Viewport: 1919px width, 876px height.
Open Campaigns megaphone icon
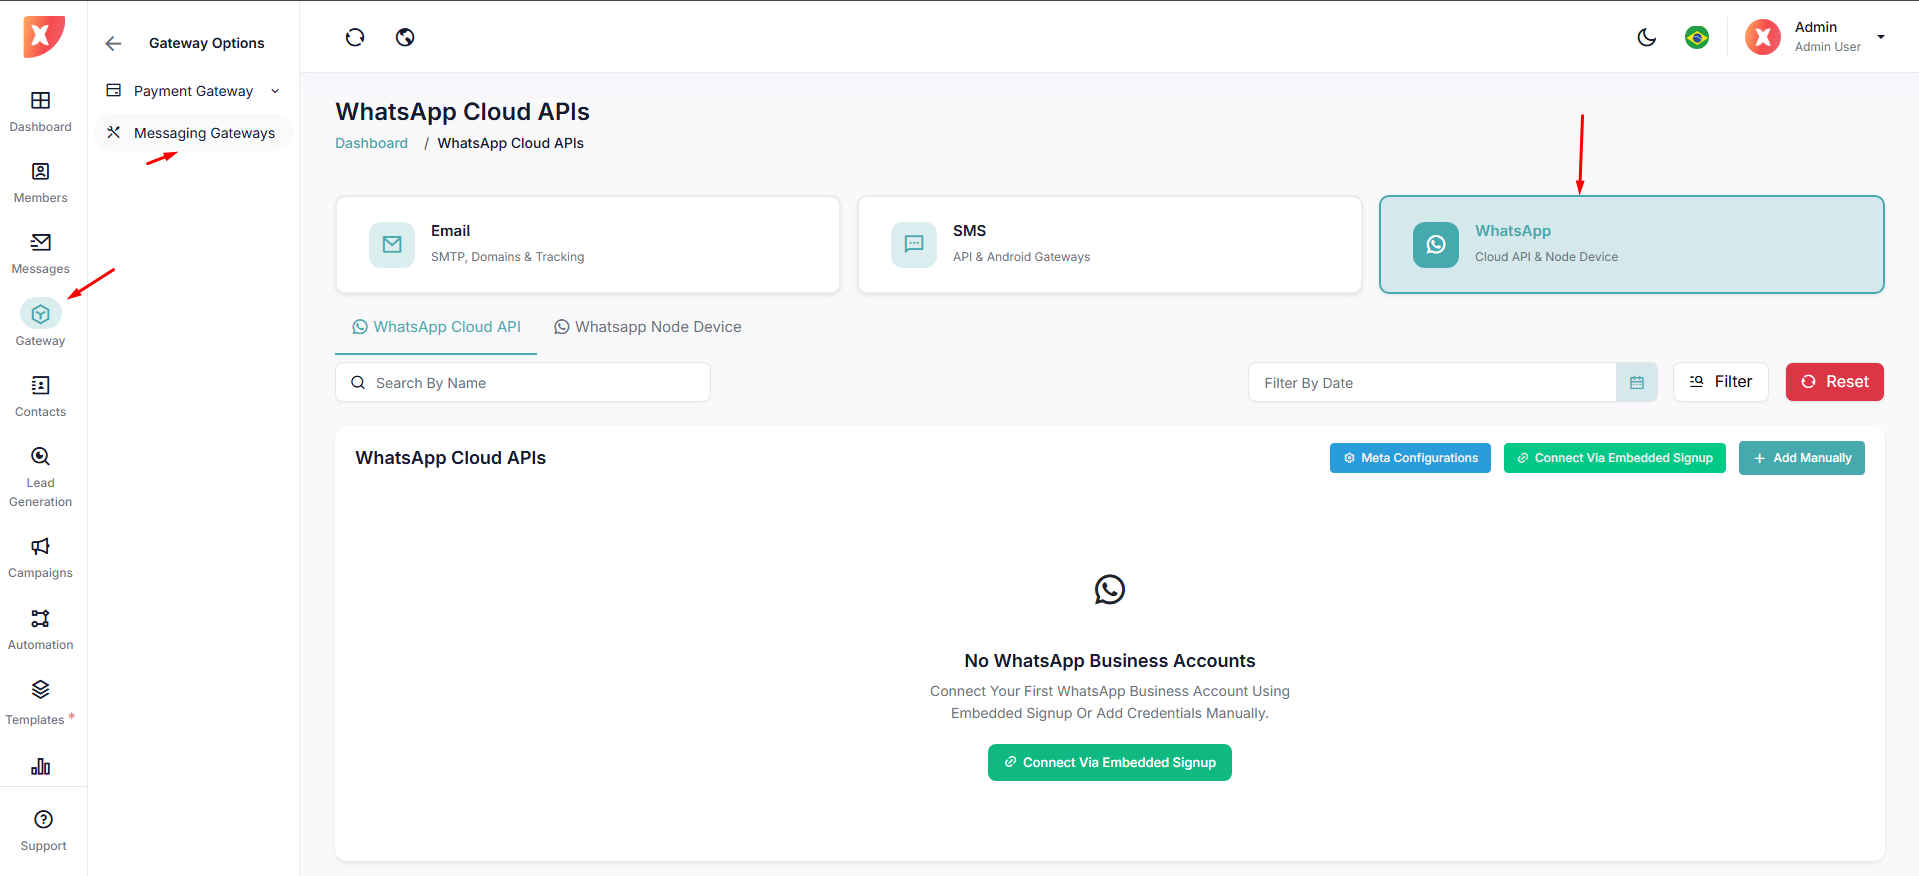40,547
